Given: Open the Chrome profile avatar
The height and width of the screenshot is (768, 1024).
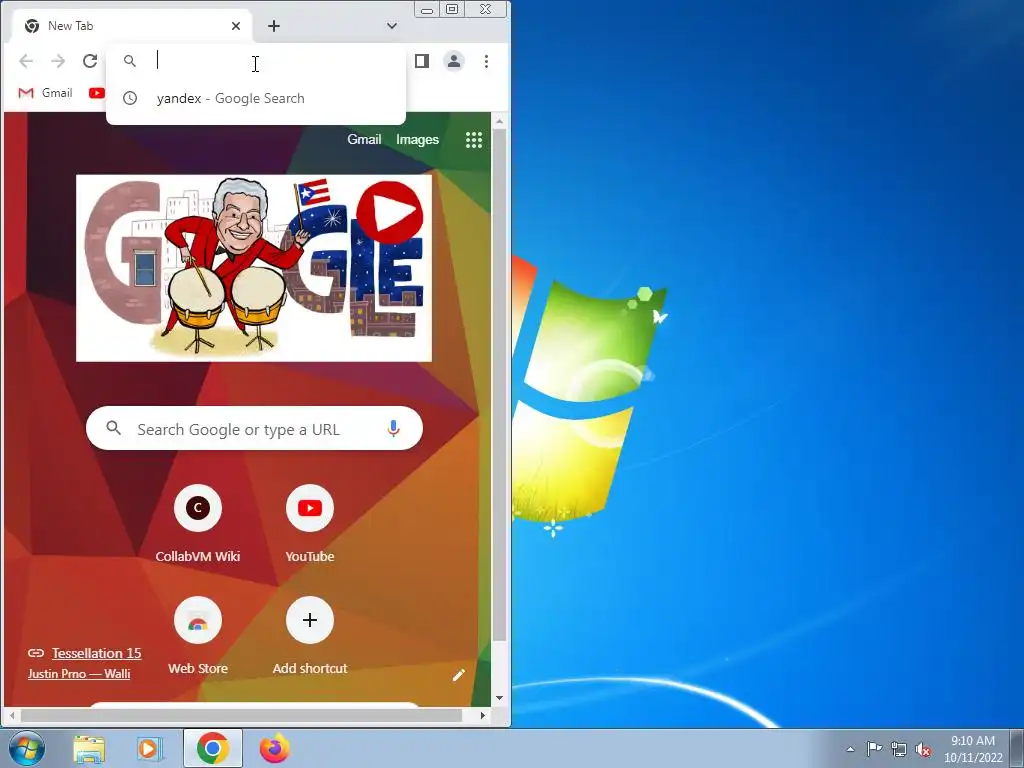Looking at the screenshot, I should (454, 61).
